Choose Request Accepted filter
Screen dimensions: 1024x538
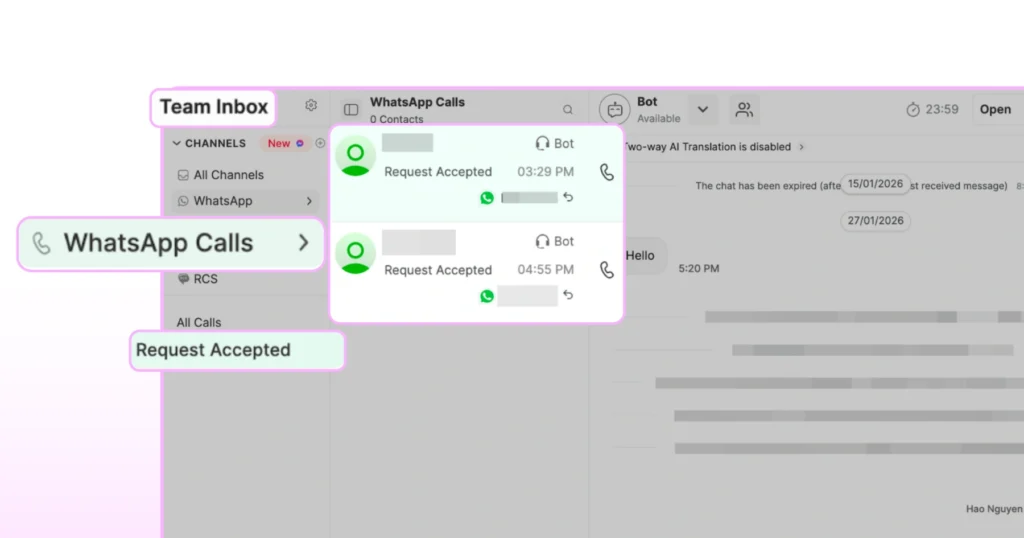[x=237, y=351]
